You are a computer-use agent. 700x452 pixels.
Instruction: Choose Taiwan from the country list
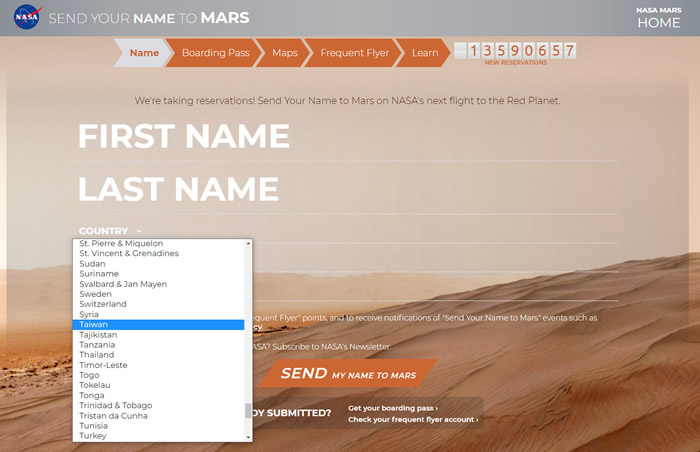click(158, 325)
